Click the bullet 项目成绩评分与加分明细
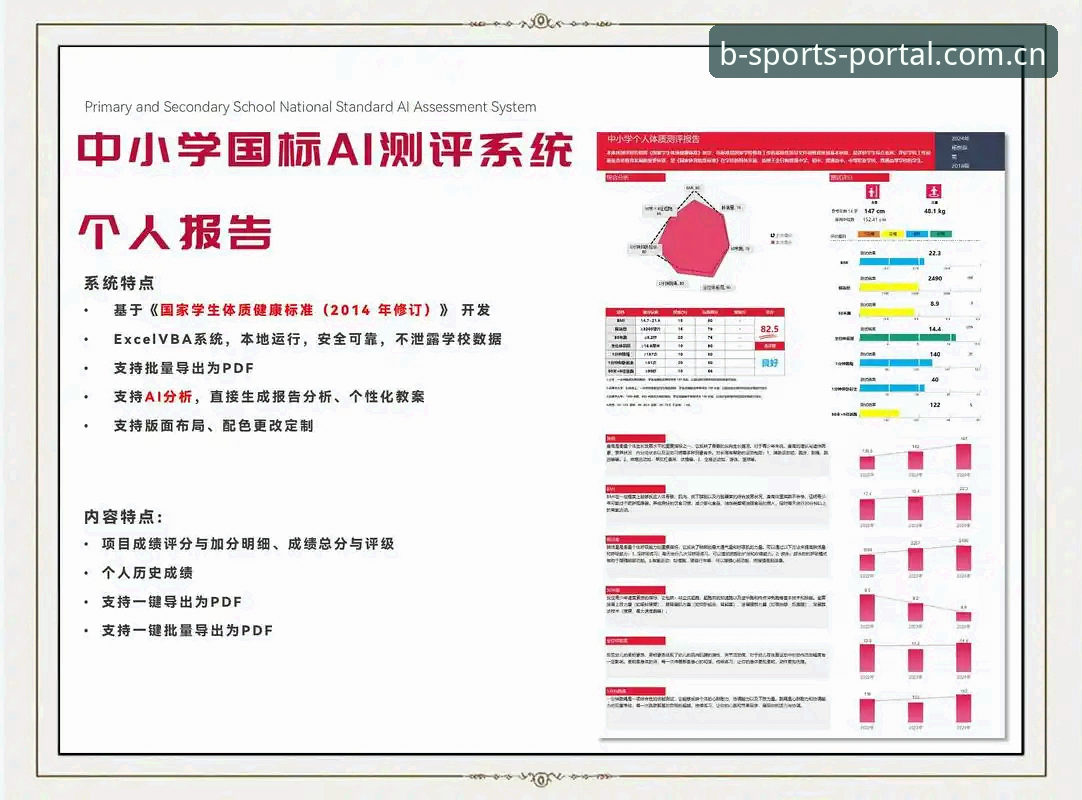This screenshot has width=1082, height=800. (248, 544)
